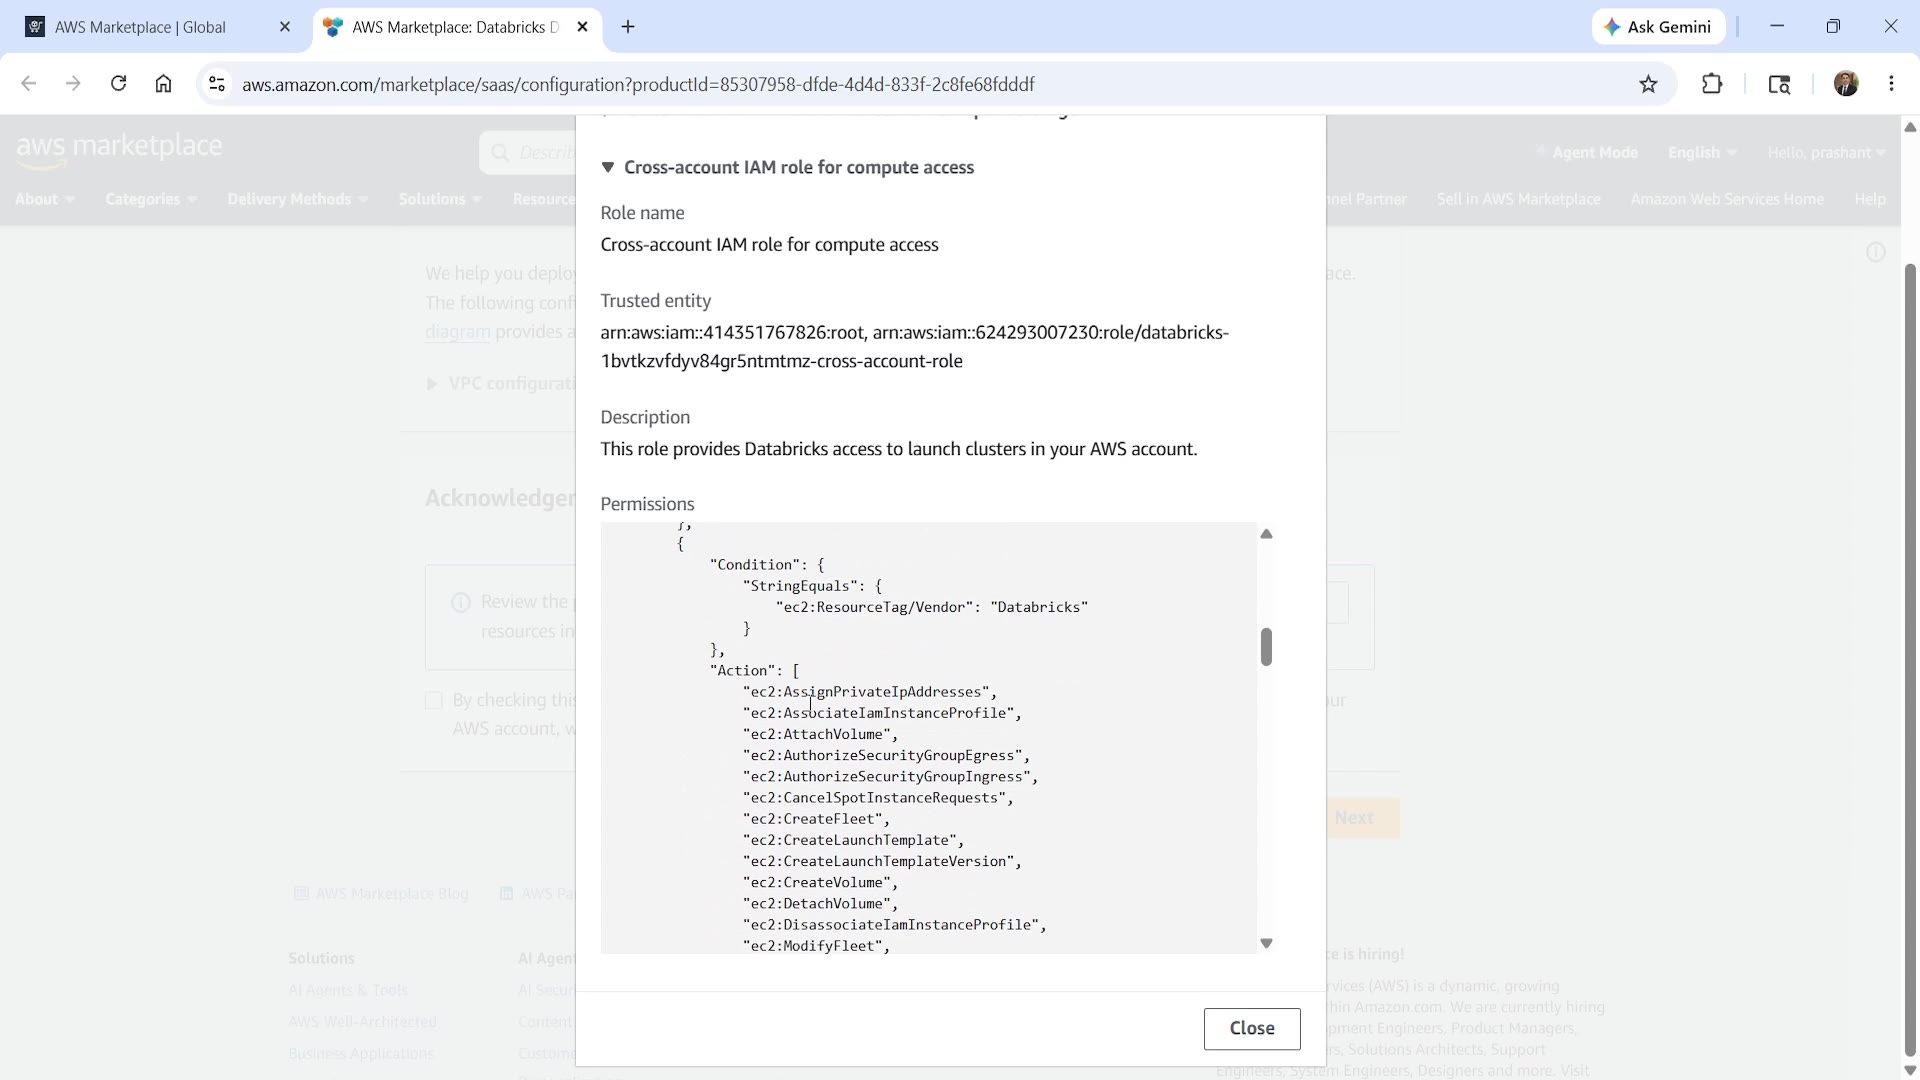Open the Chrome three-dot menu
The height and width of the screenshot is (1080, 1920).
[x=1891, y=84]
